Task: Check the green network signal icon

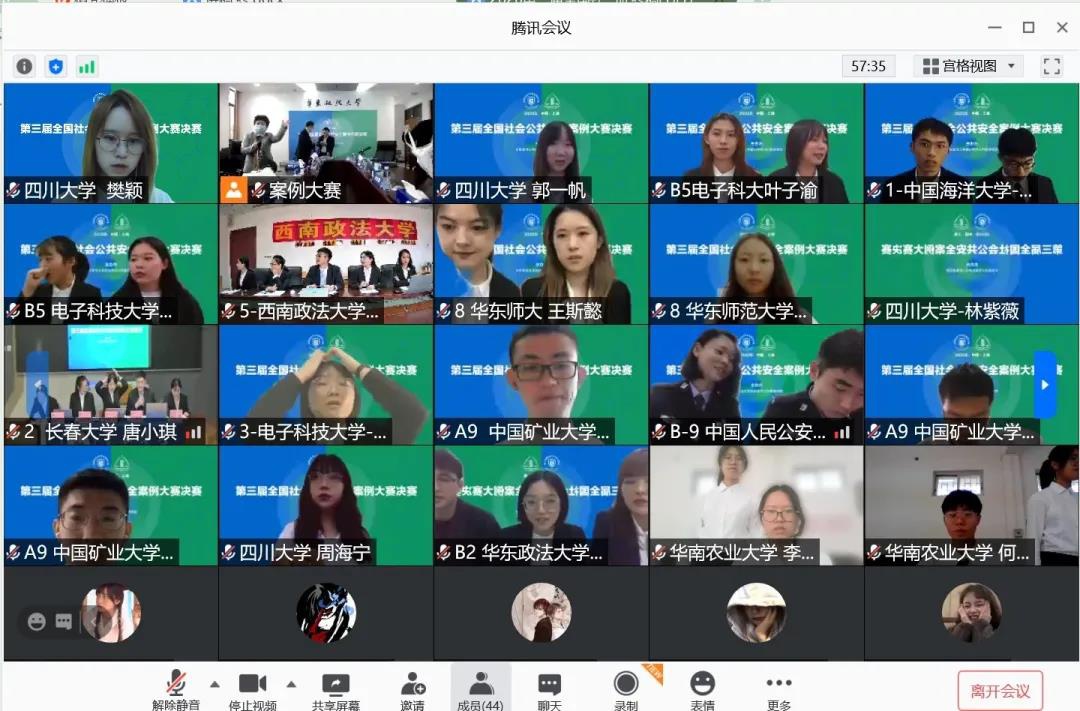Action: 87,66
